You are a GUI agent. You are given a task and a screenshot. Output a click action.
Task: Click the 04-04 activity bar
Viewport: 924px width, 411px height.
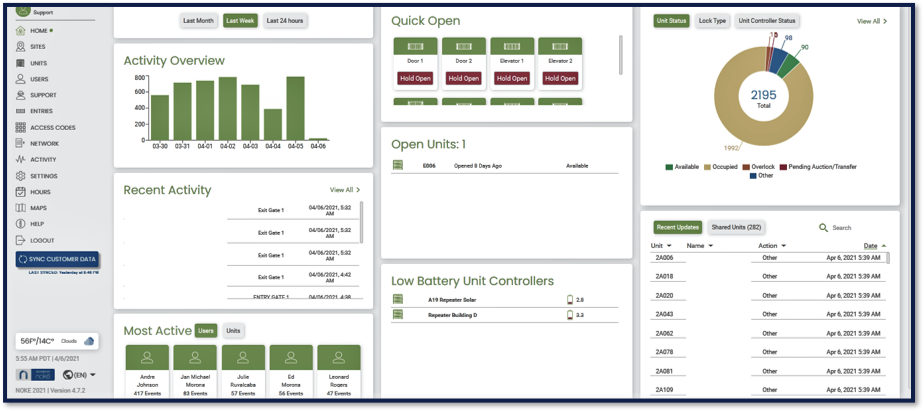273,124
